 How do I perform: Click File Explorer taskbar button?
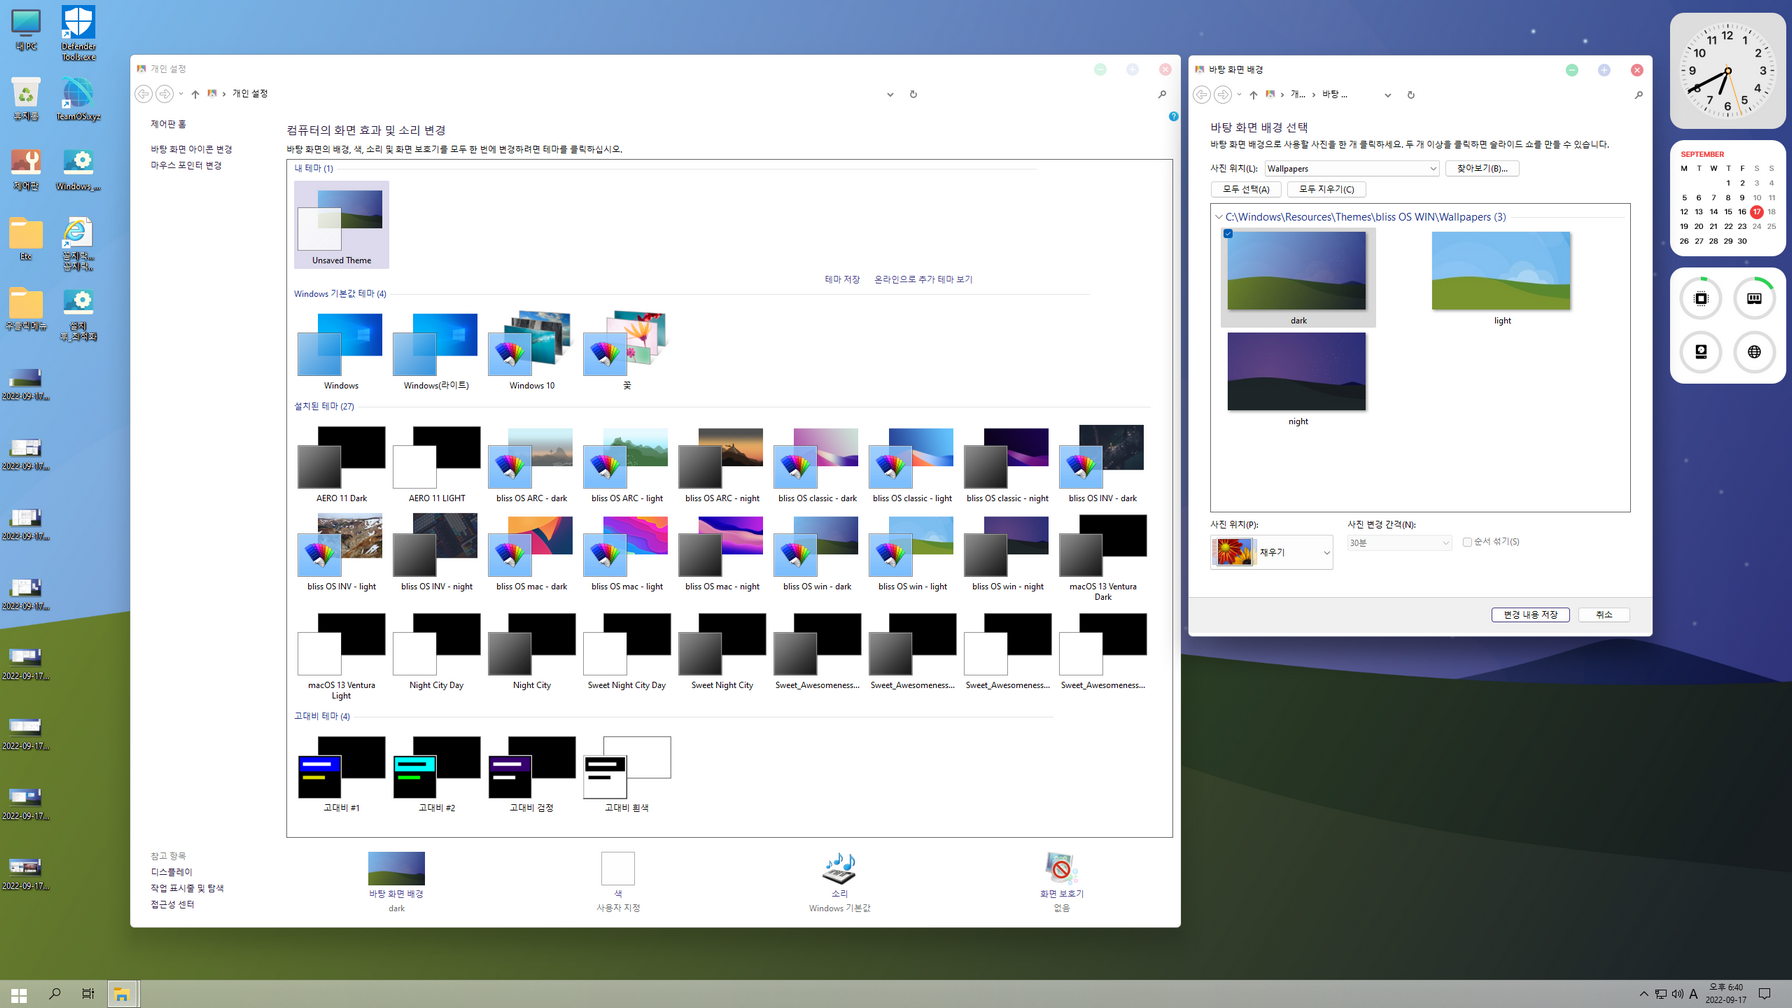point(122,994)
